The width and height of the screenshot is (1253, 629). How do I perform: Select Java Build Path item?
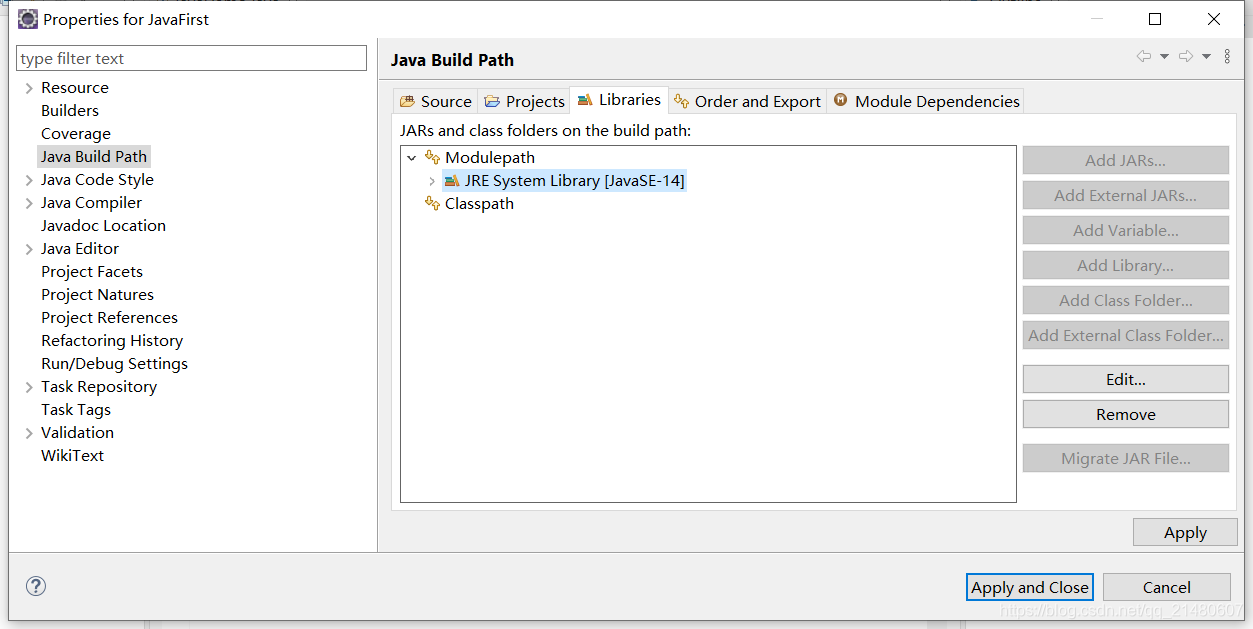[94, 157]
